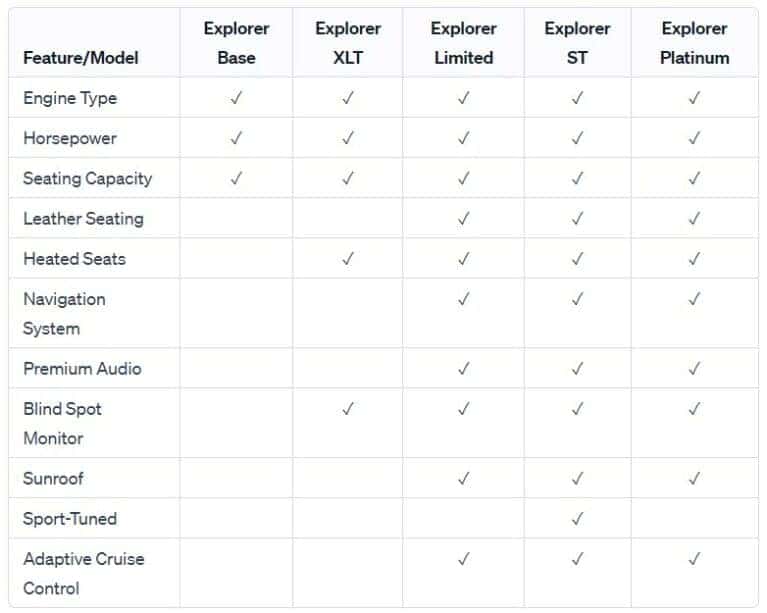767x613 pixels.
Task: Click Sport-Tuned checkmark in Explorer ST column
Action: pos(577,518)
